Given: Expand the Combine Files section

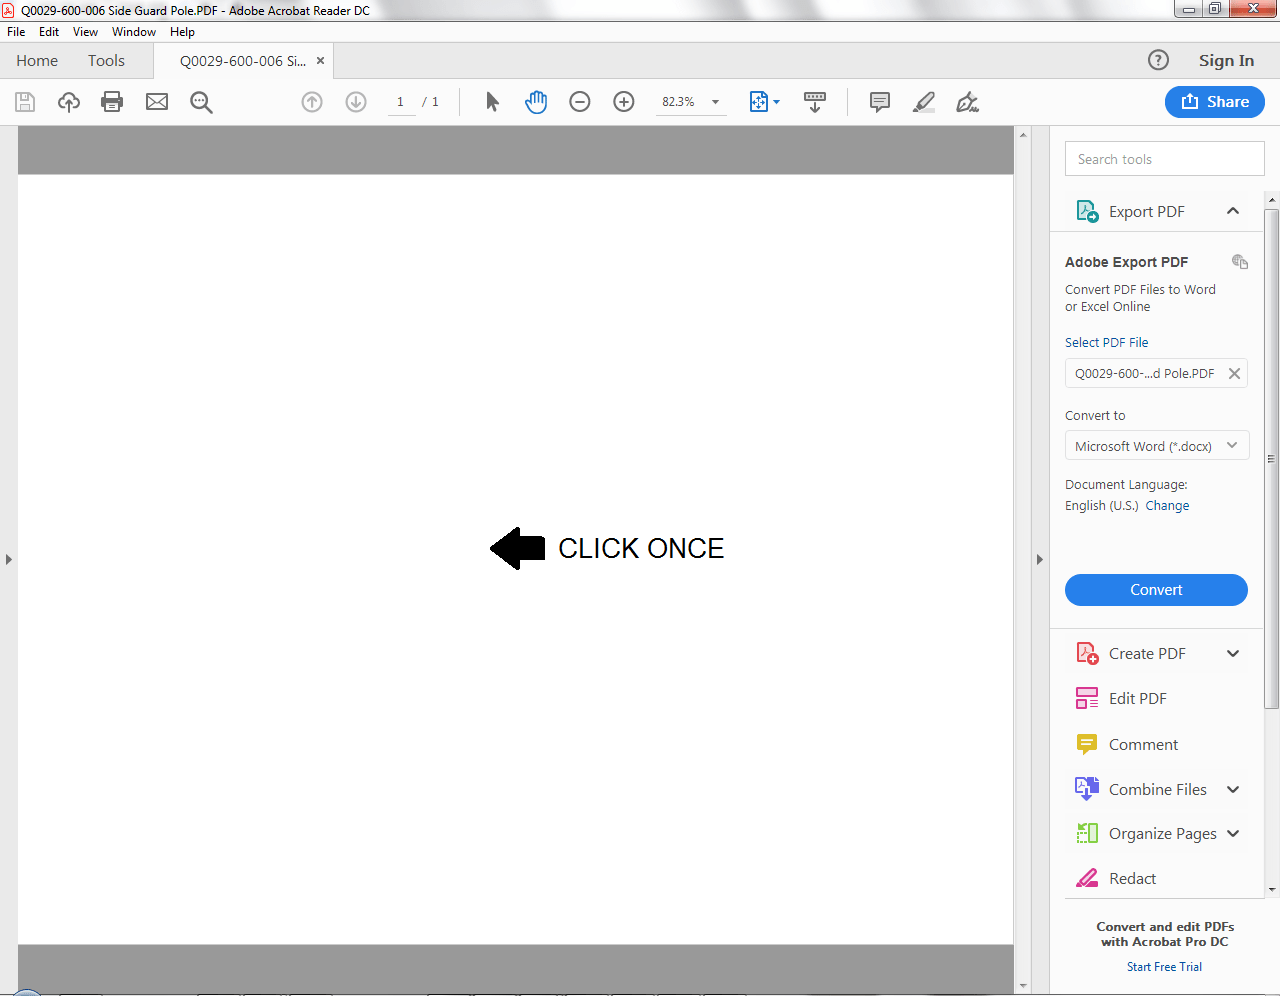Looking at the screenshot, I should [1233, 789].
